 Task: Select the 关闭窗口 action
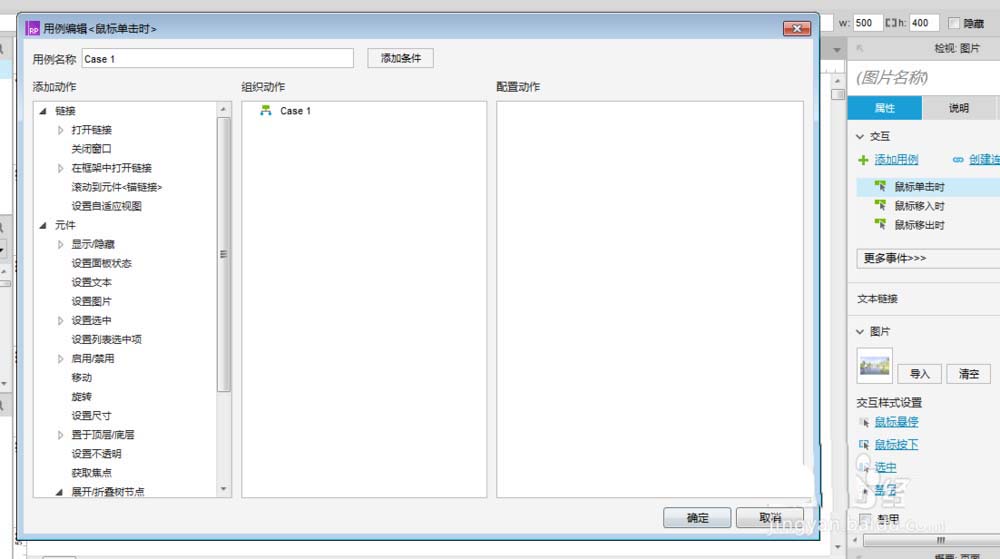[x=91, y=149]
